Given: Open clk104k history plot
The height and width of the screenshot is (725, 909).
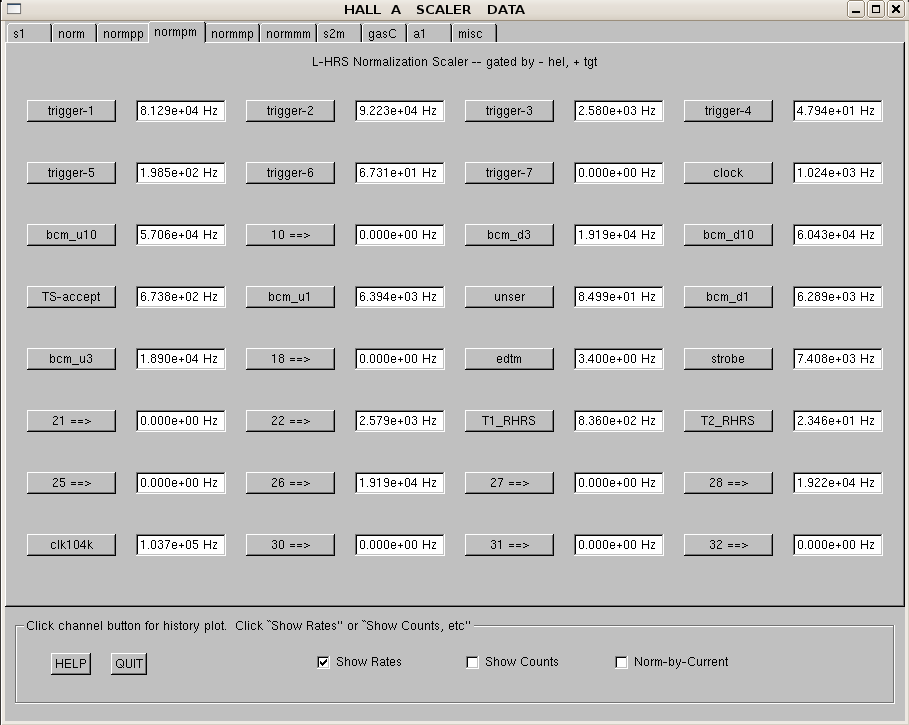Looking at the screenshot, I should (x=71, y=545).
